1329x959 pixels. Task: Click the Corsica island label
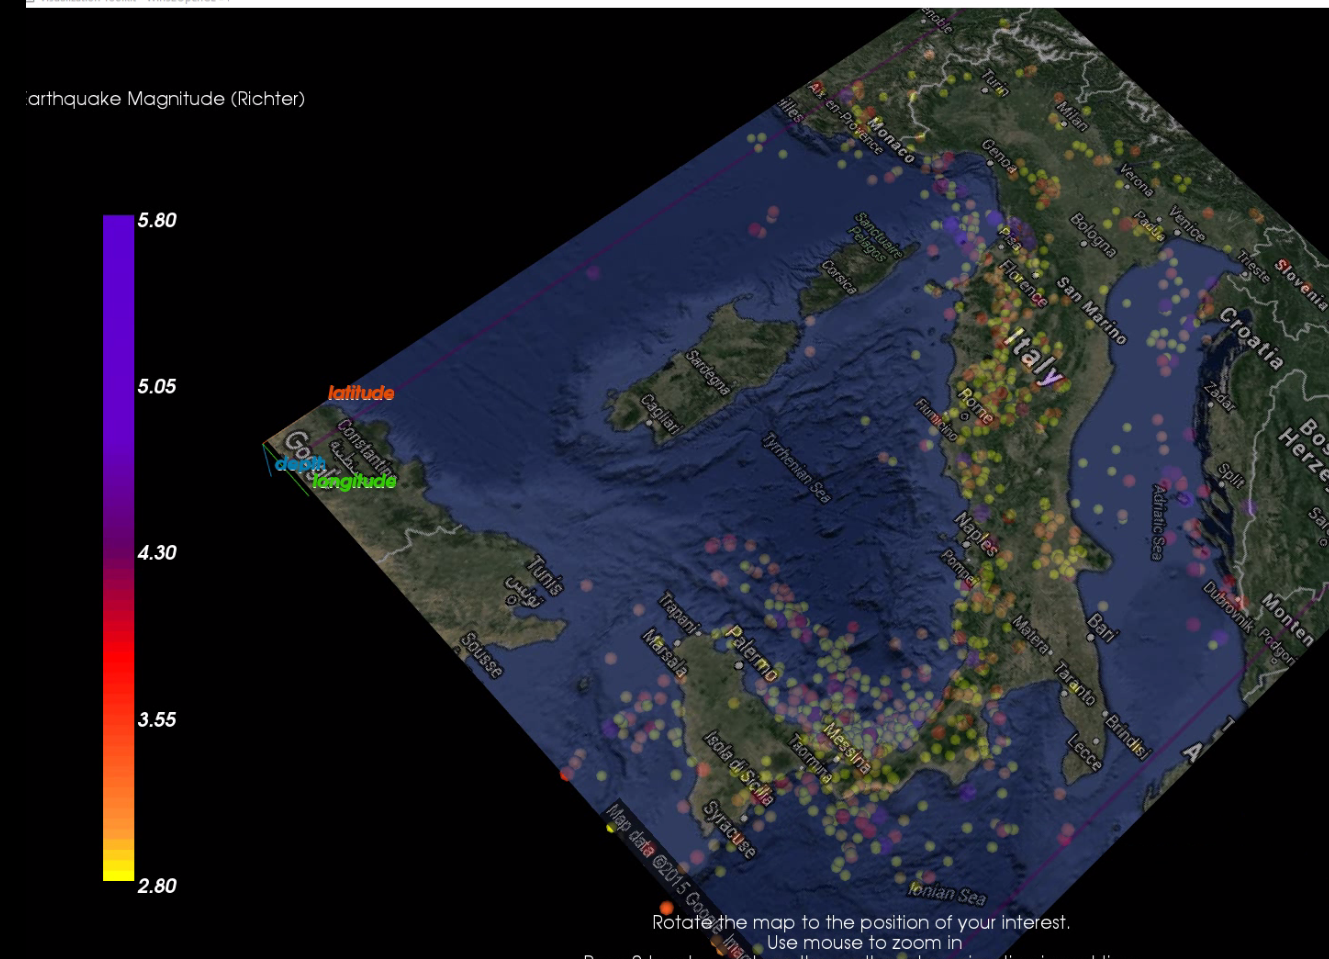pos(839,277)
